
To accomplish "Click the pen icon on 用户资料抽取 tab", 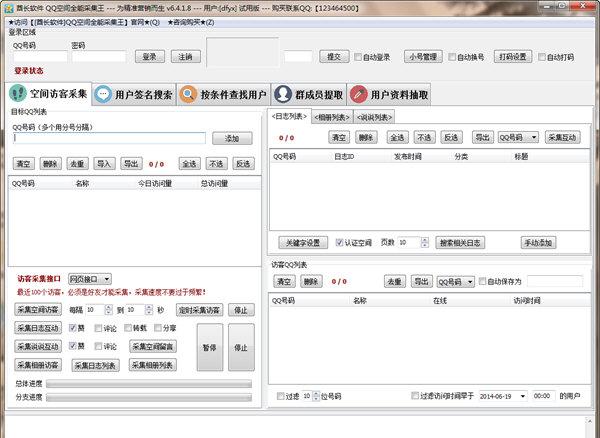I will pyautogui.click(x=359, y=94).
